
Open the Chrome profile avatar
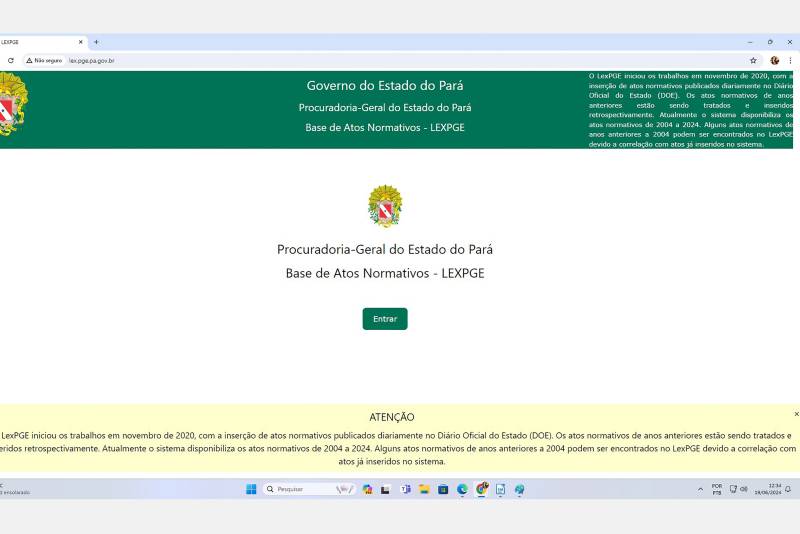[x=774, y=60]
